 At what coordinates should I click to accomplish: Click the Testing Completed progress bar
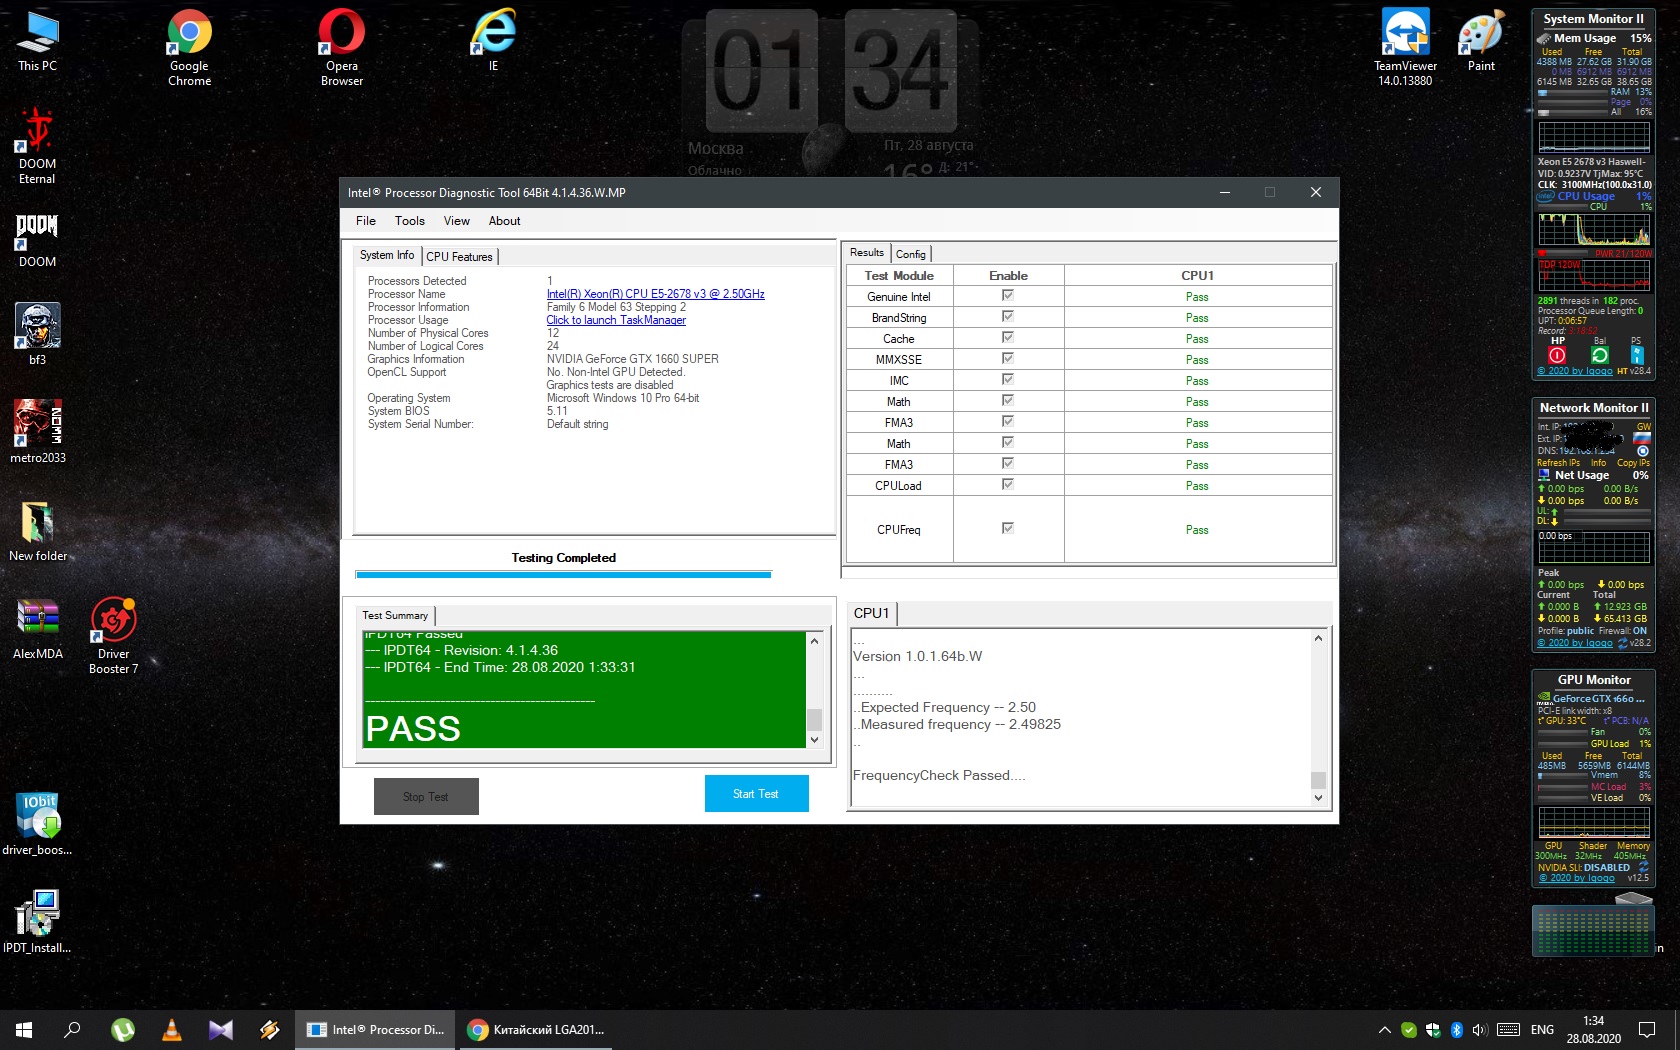click(x=564, y=575)
